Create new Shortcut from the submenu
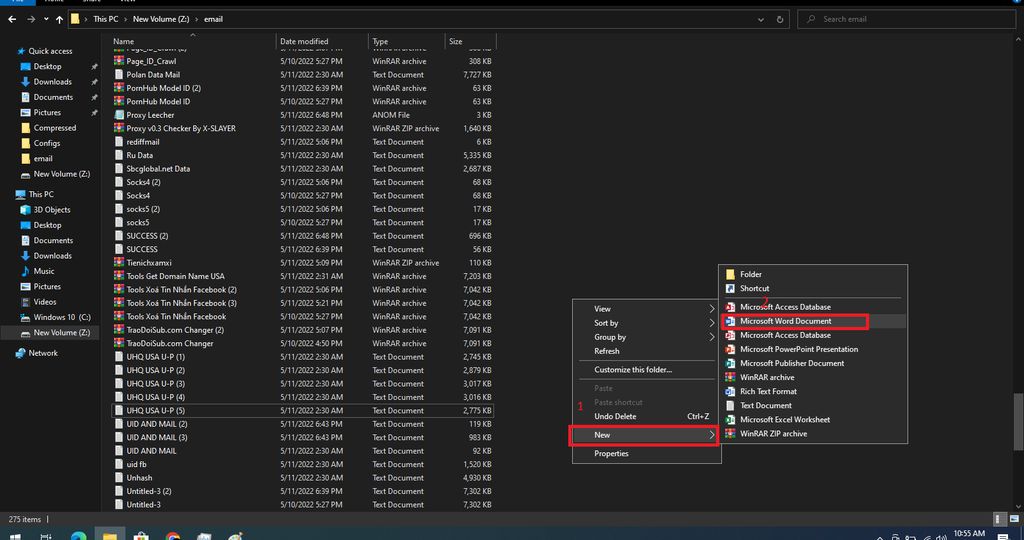 point(813,289)
